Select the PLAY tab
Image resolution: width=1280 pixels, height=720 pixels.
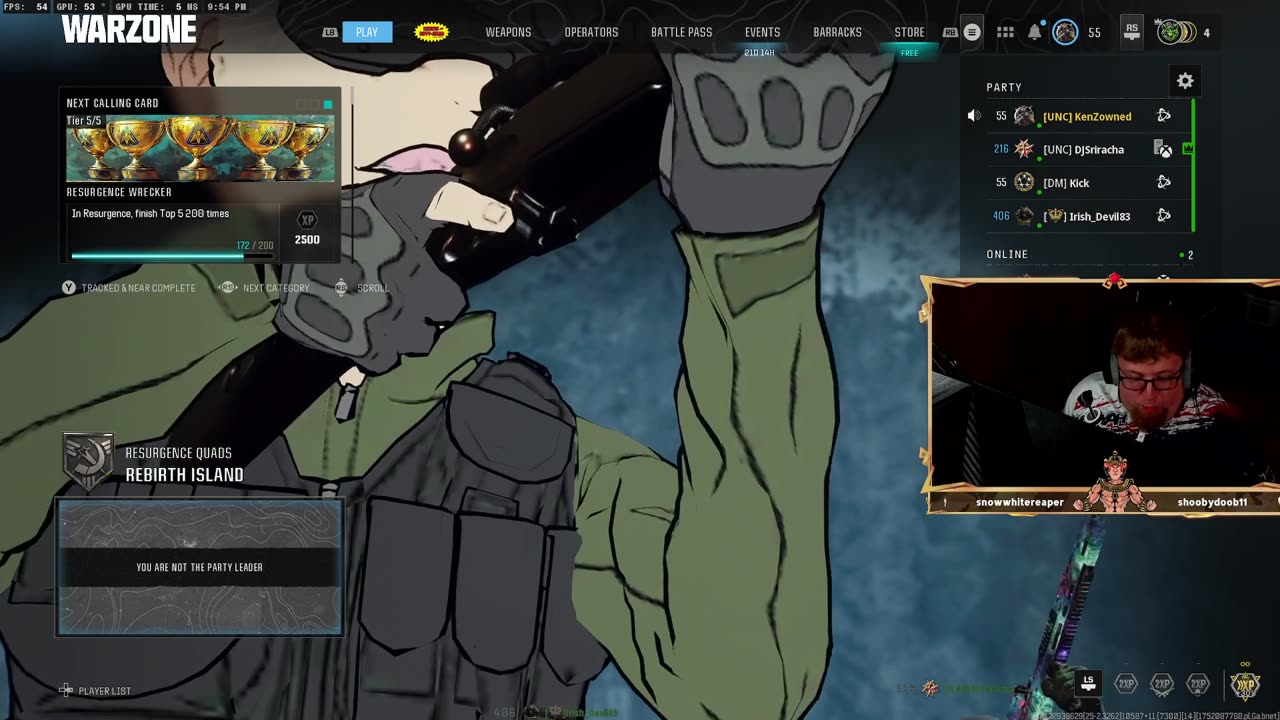pyautogui.click(x=367, y=32)
